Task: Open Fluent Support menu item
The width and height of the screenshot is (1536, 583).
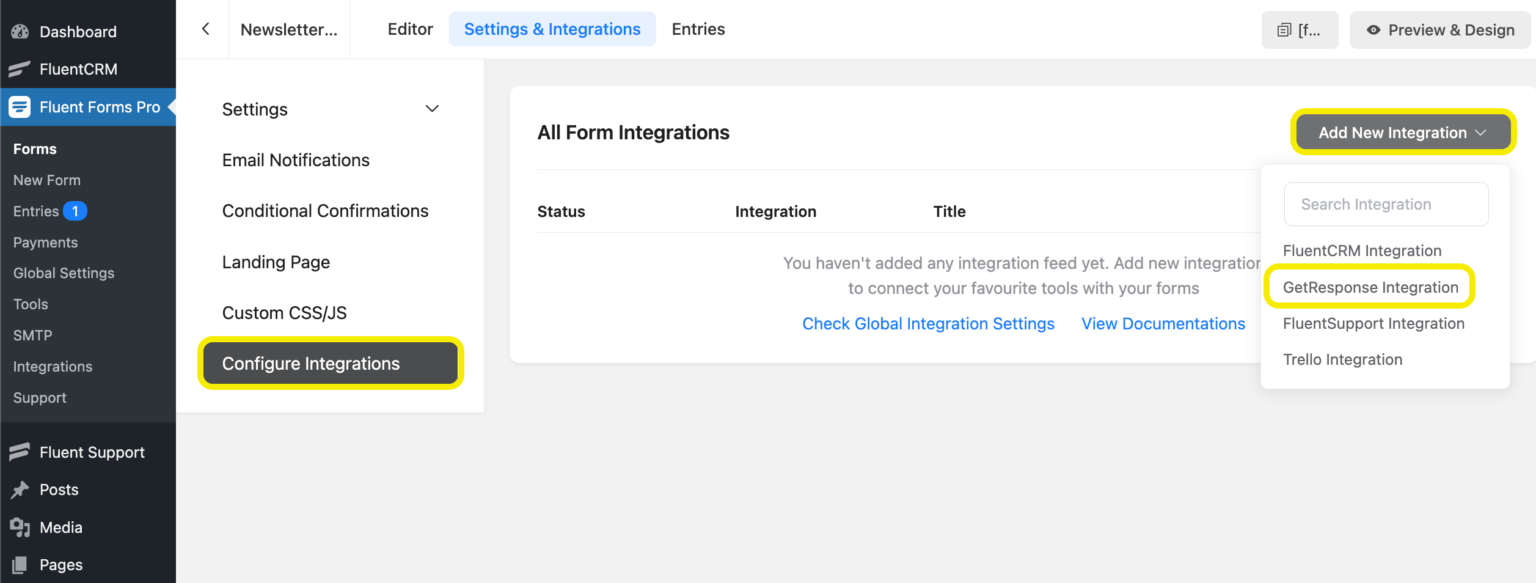Action: [x=92, y=452]
